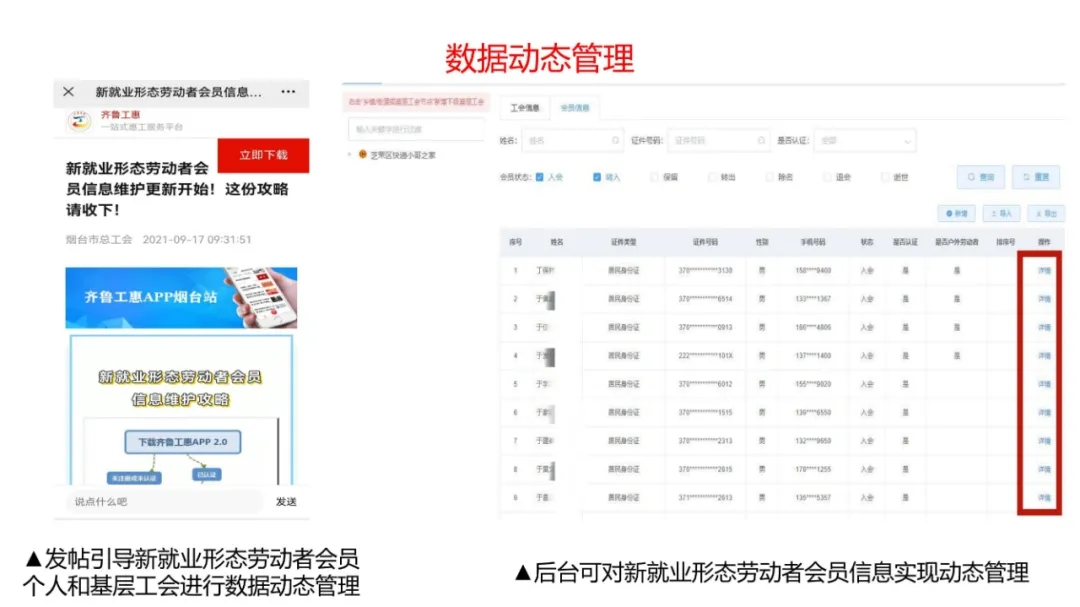Click the 导入 import button
Screen dimensions: 1080x607
(x=1001, y=213)
